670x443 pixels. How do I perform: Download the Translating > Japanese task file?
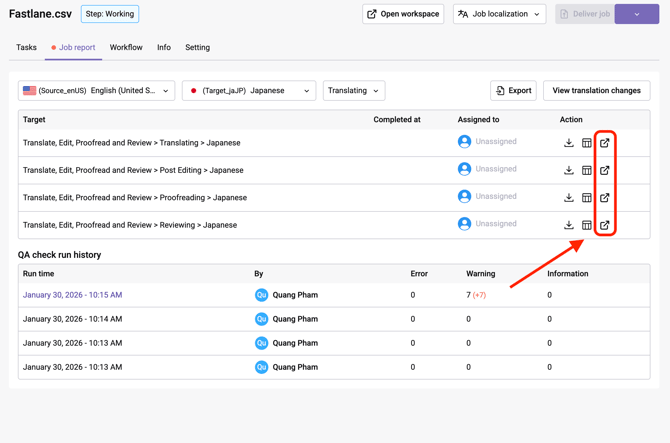(x=569, y=143)
